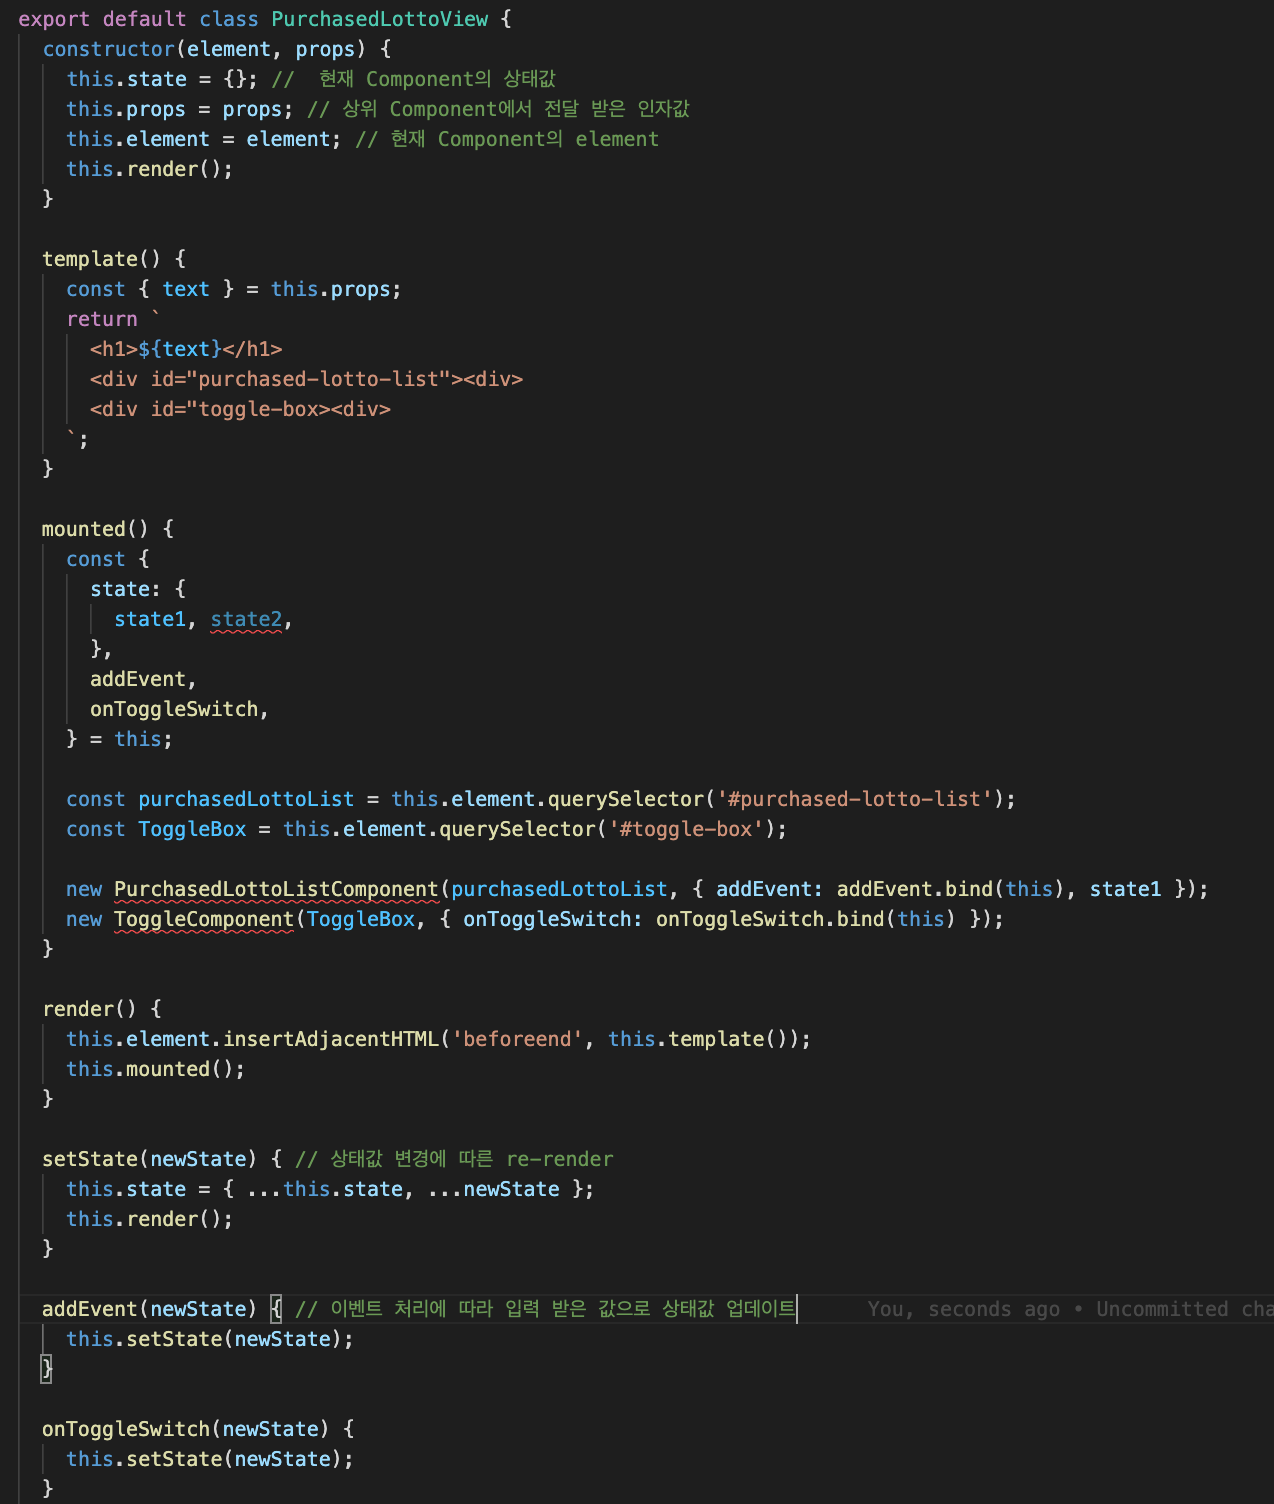Click this.setState(newState) inside onToggleSwitch
The width and height of the screenshot is (1274, 1504).
click(x=210, y=1459)
